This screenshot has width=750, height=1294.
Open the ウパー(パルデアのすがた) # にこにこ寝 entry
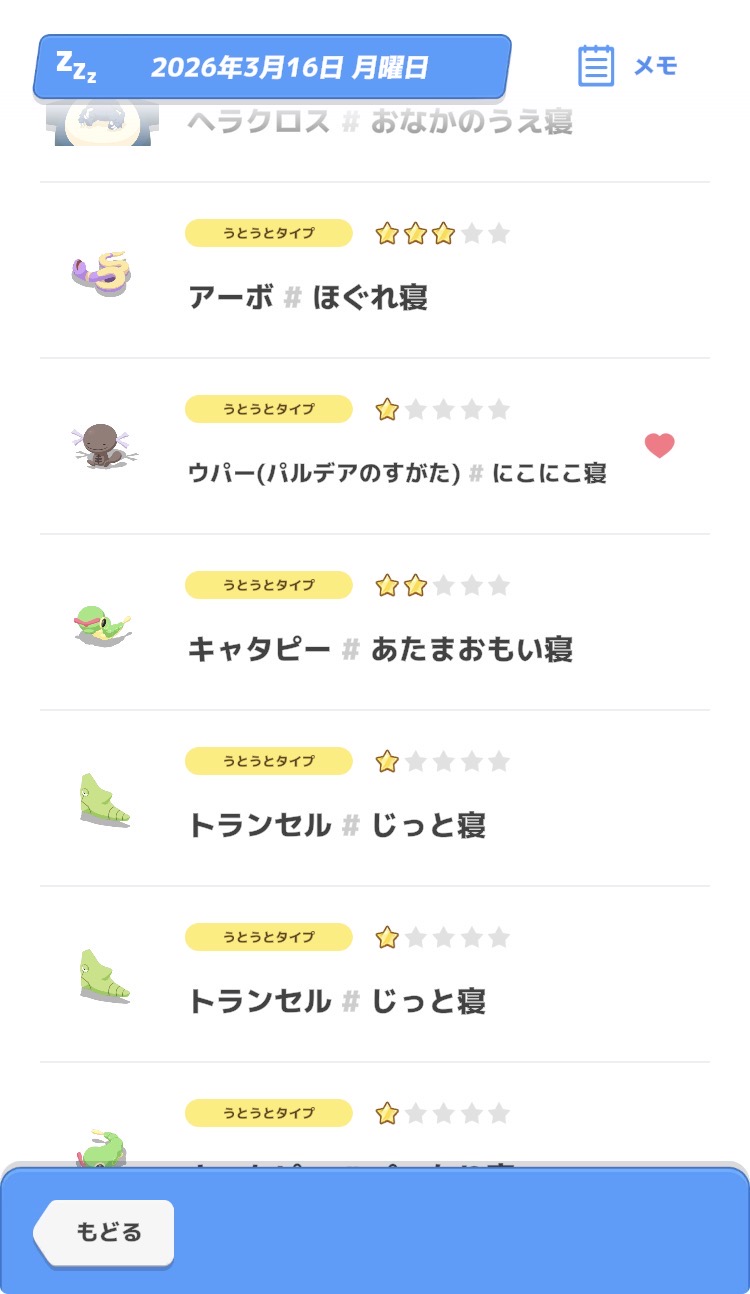click(x=397, y=473)
